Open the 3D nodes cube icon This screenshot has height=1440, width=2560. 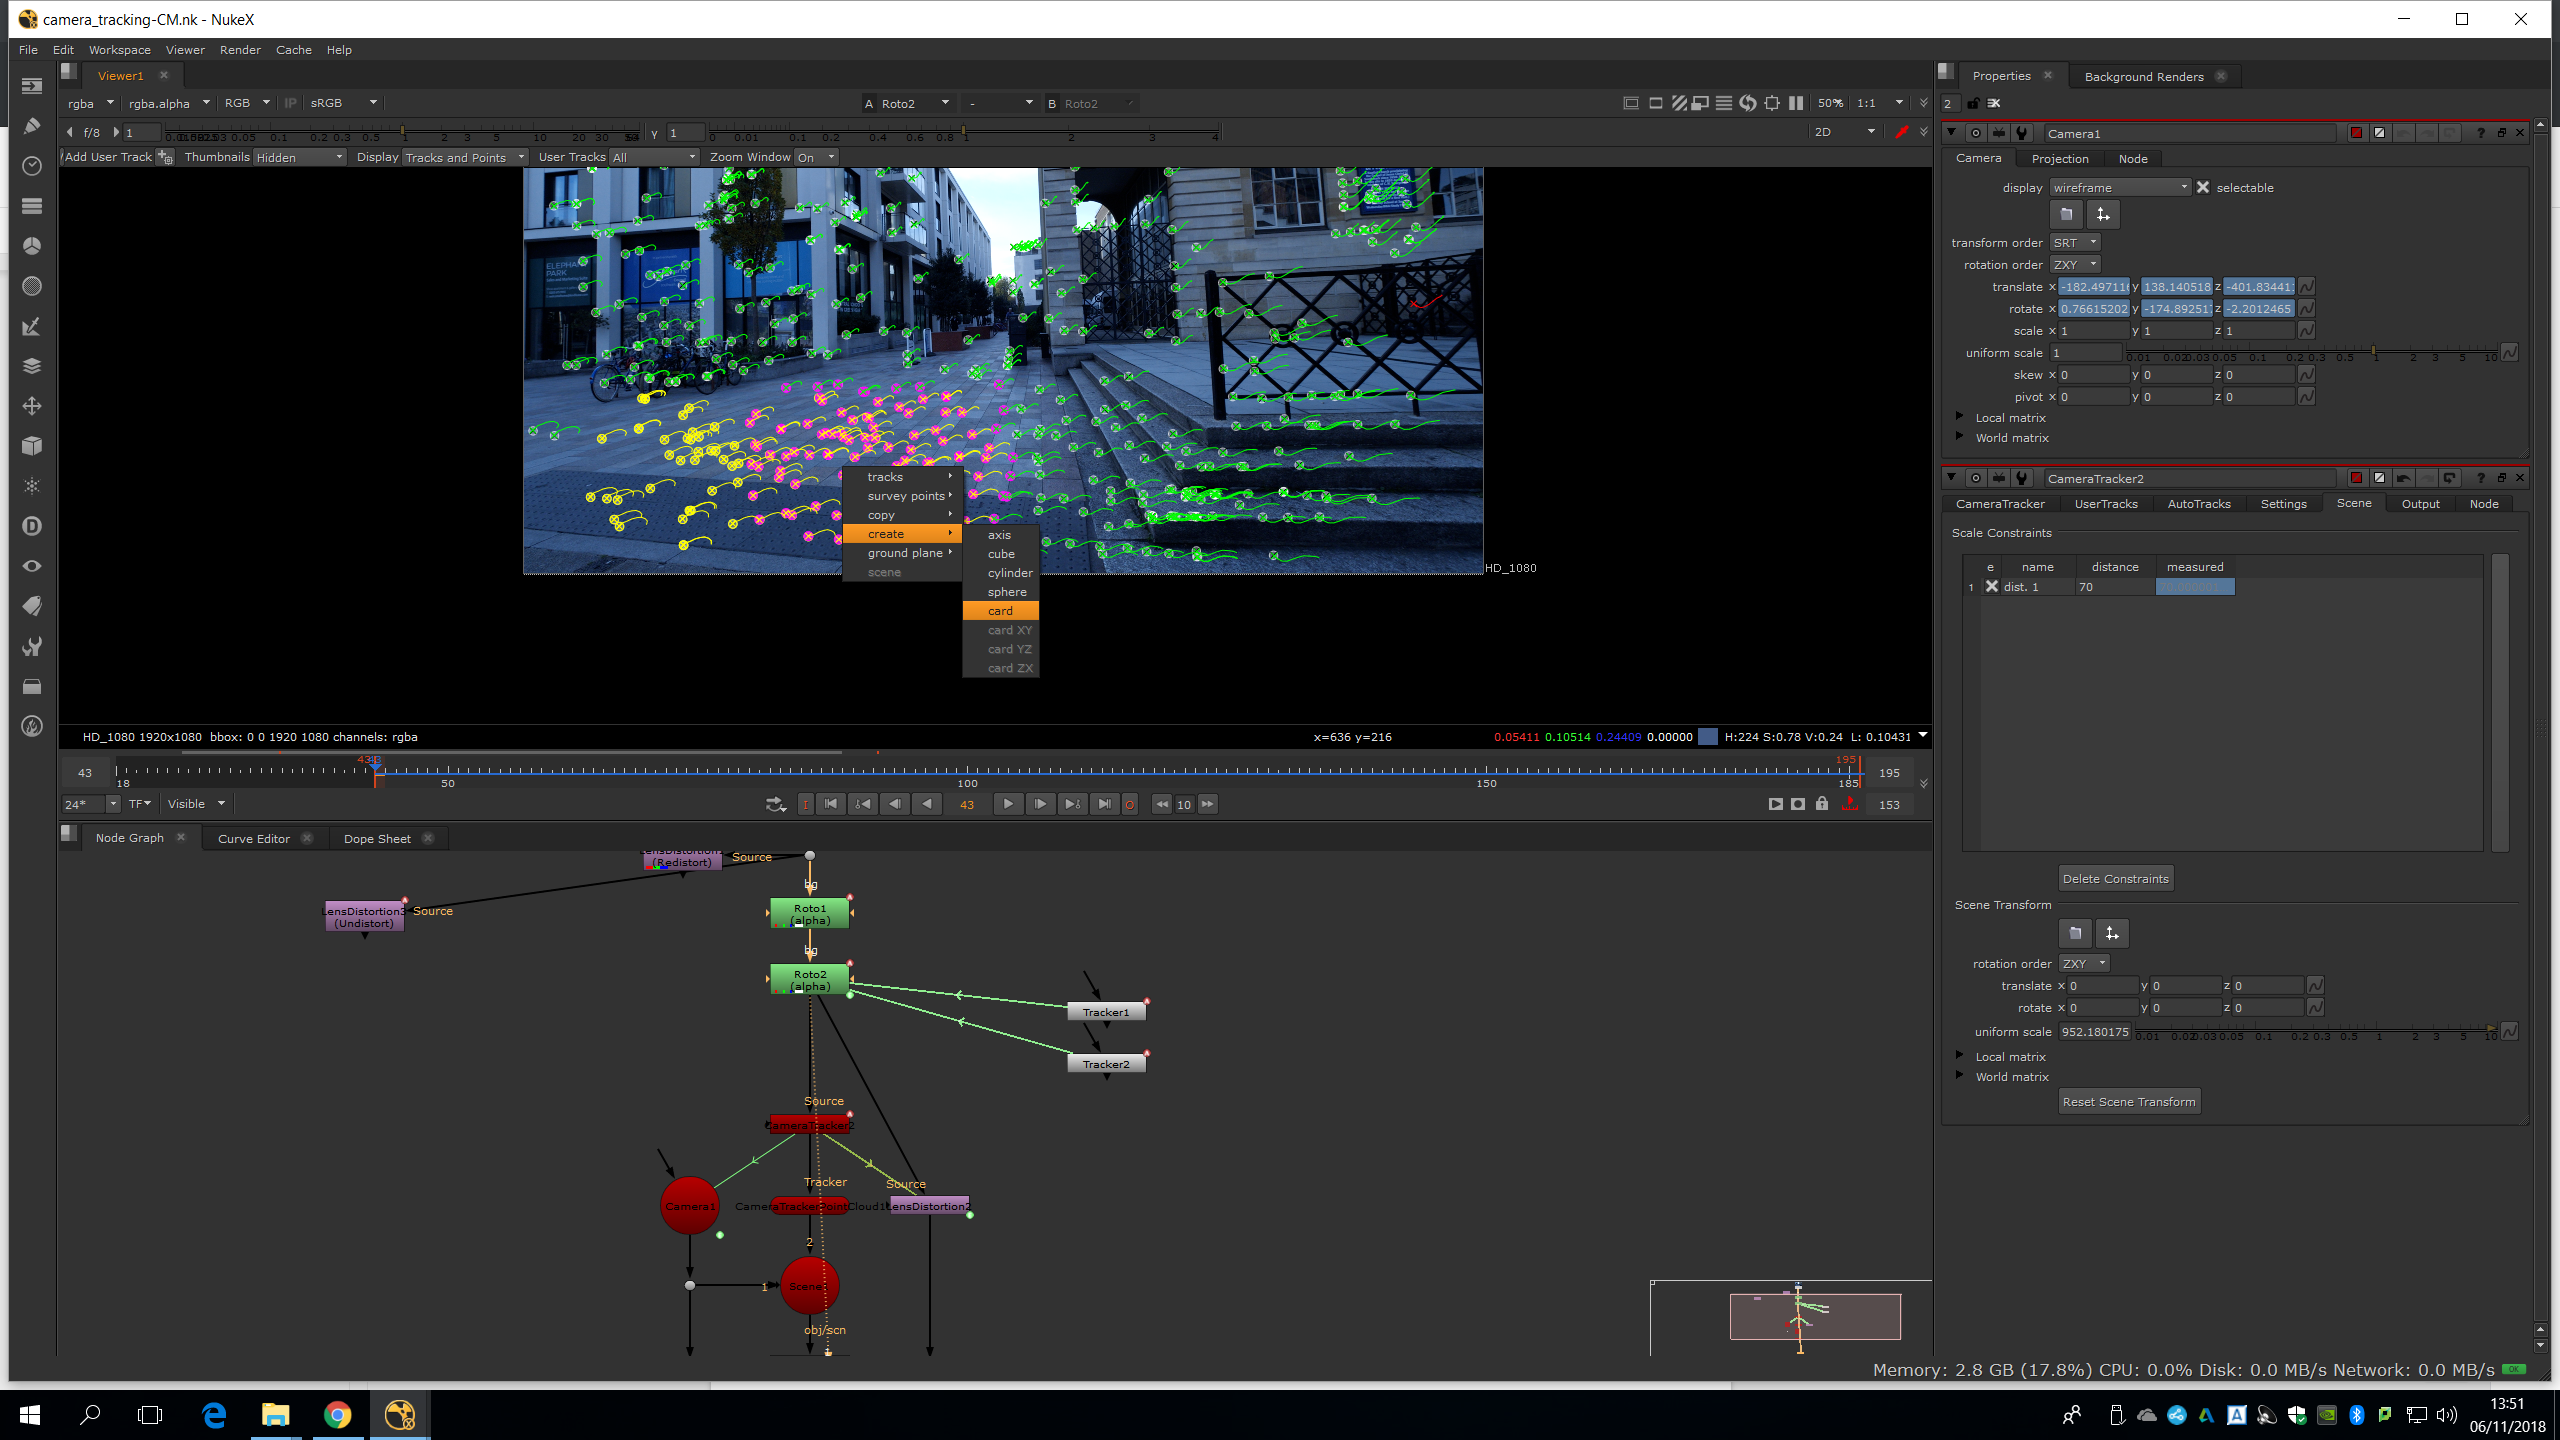click(x=32, y=446)
